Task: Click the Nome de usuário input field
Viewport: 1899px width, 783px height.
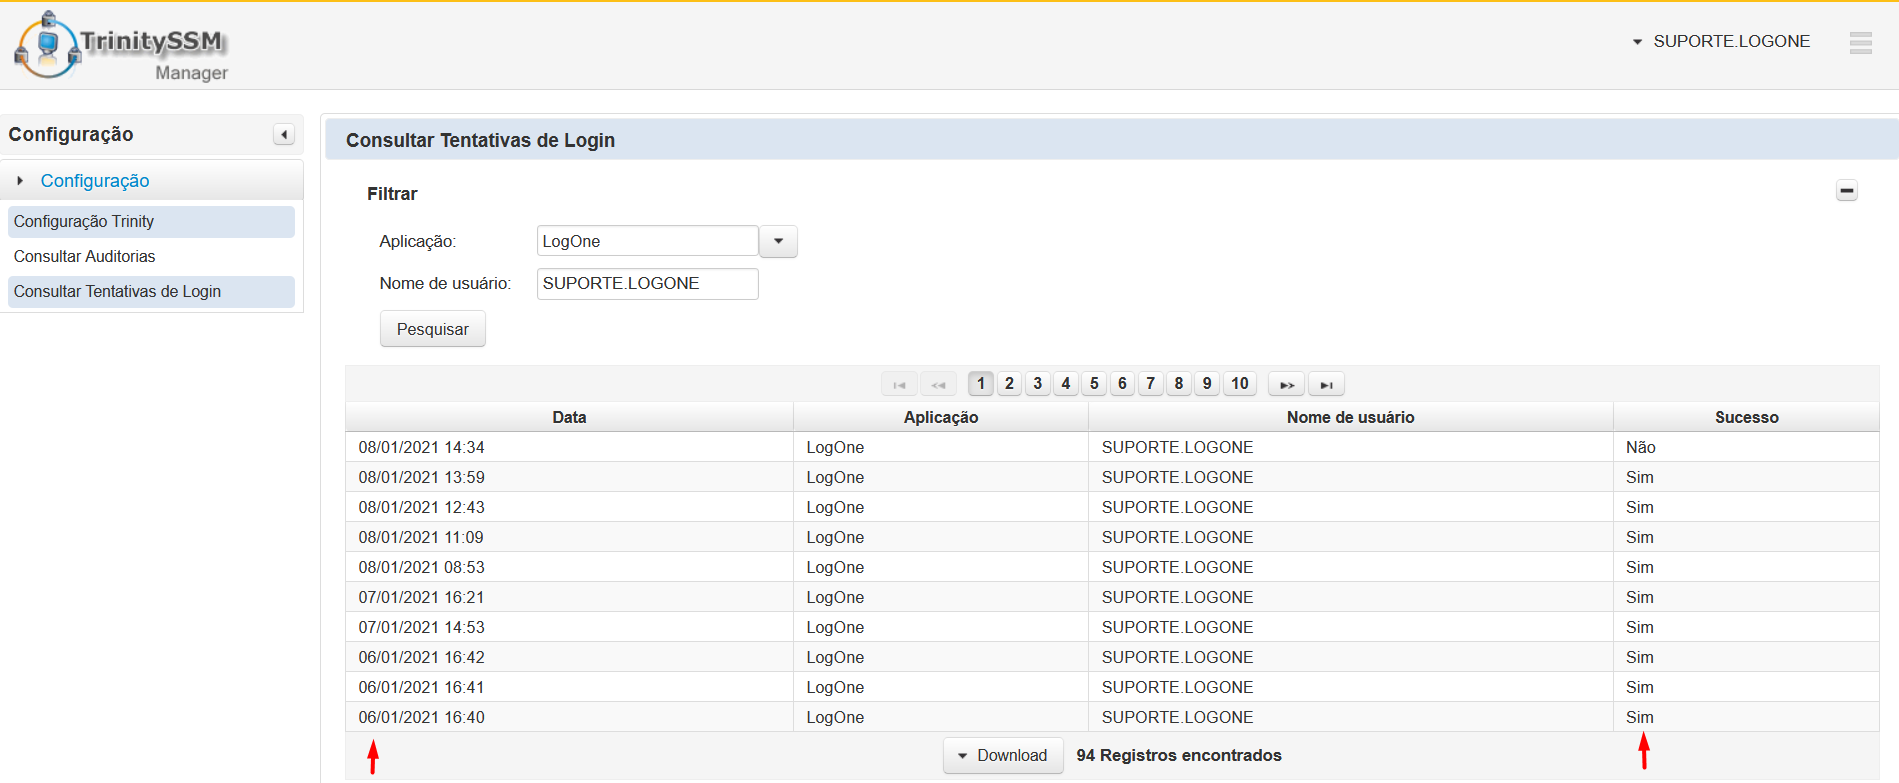Action: pyautogui.click(x=647, y=284)
